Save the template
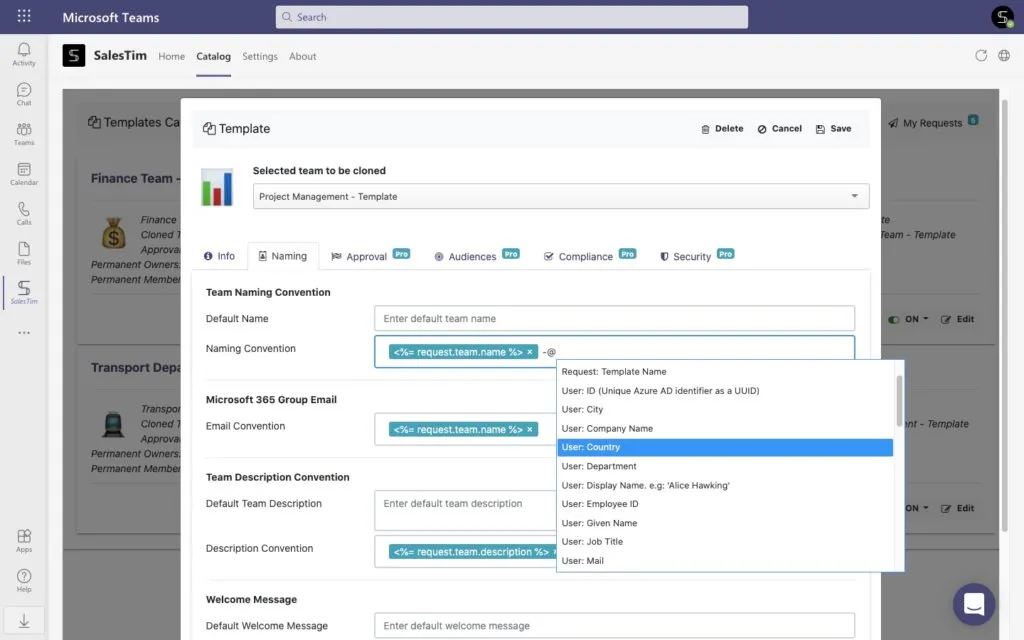The height and width of the screenshot is (640, 1024). point(833,129)
